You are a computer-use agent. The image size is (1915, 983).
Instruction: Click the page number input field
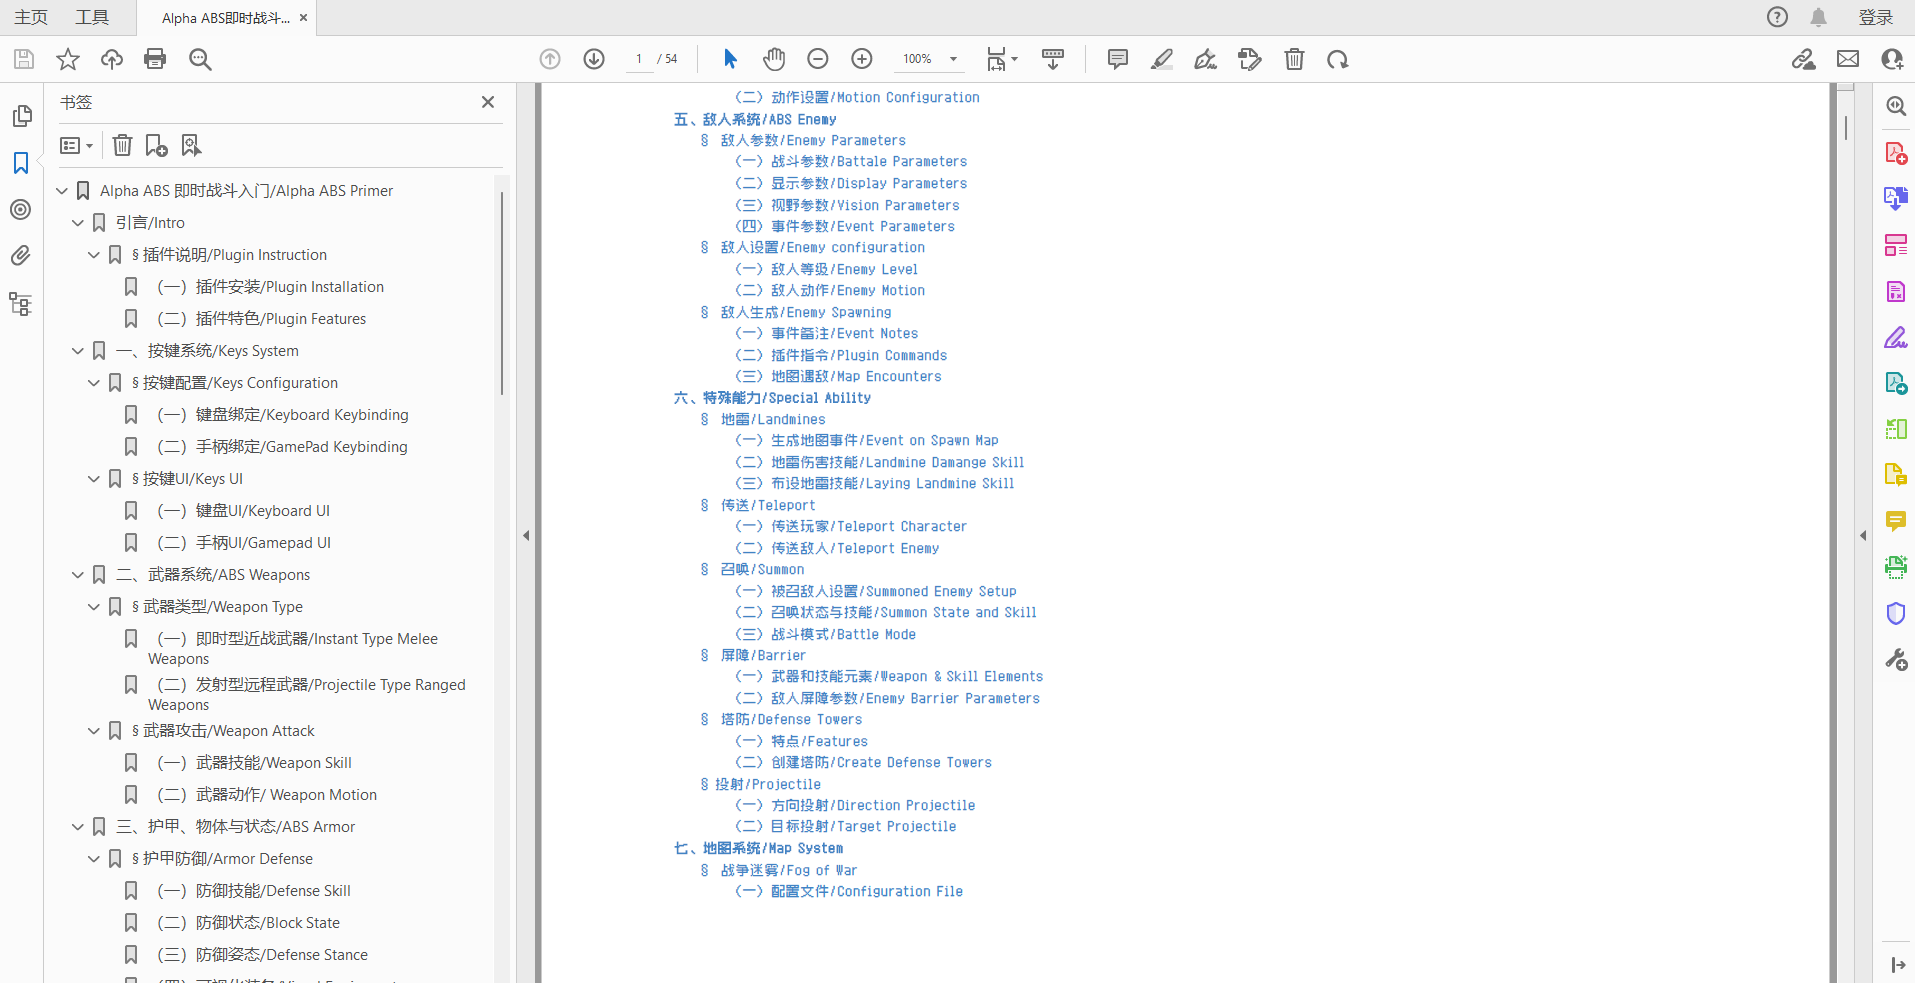pos(639,59)
